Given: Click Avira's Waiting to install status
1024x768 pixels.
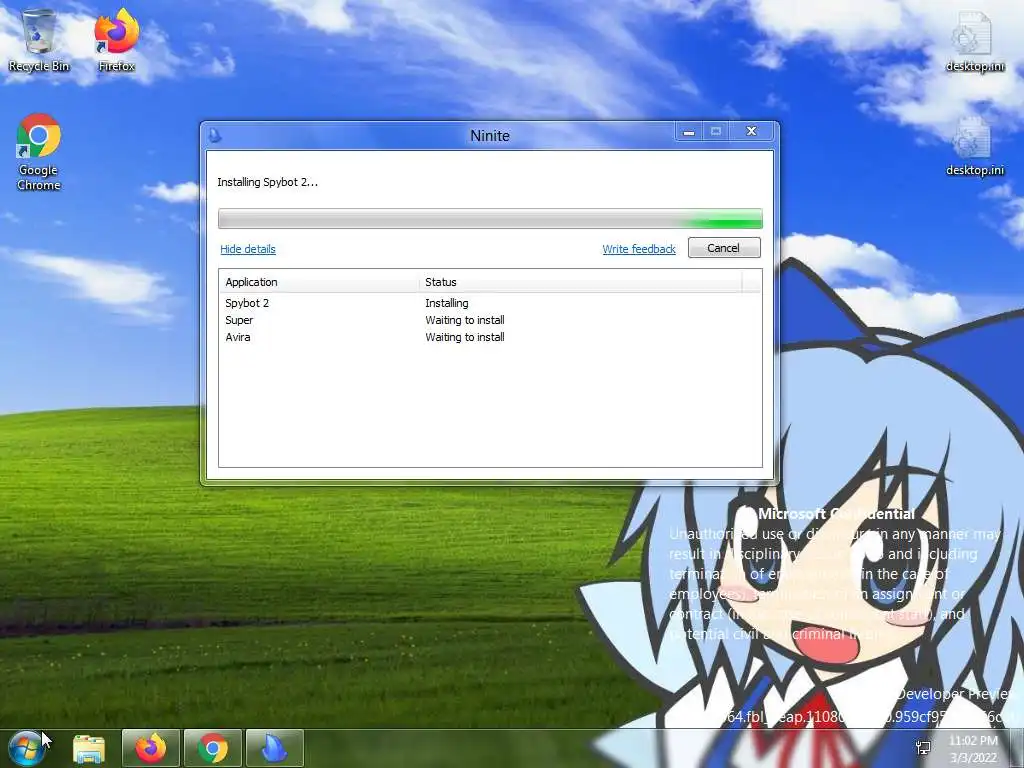Looking at the screenshot, I should click(464, 337).
